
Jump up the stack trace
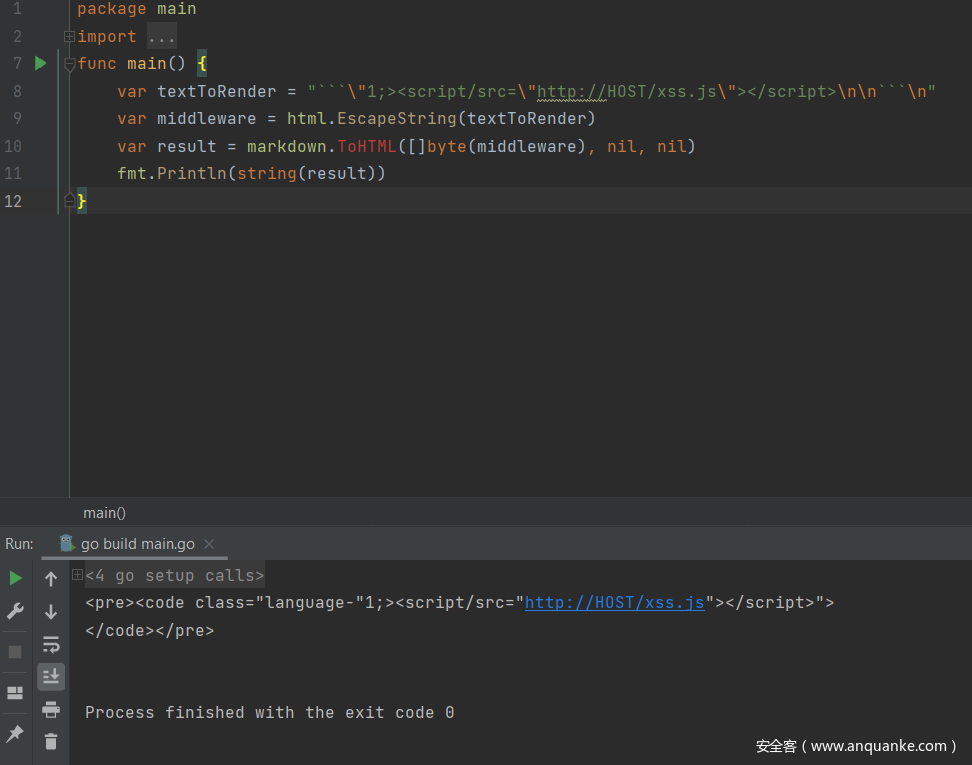51,578
